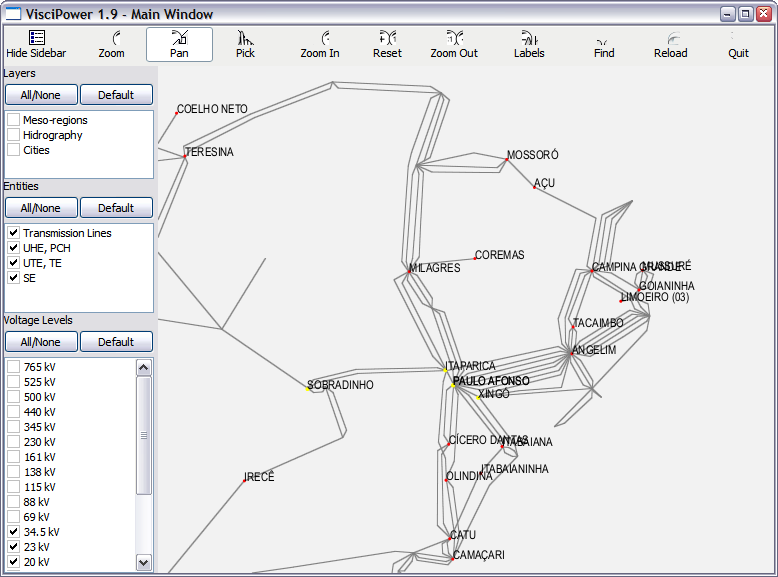Select the Zoom tool
The height and width of the screenshot is (577, 778).
(111, 45)
